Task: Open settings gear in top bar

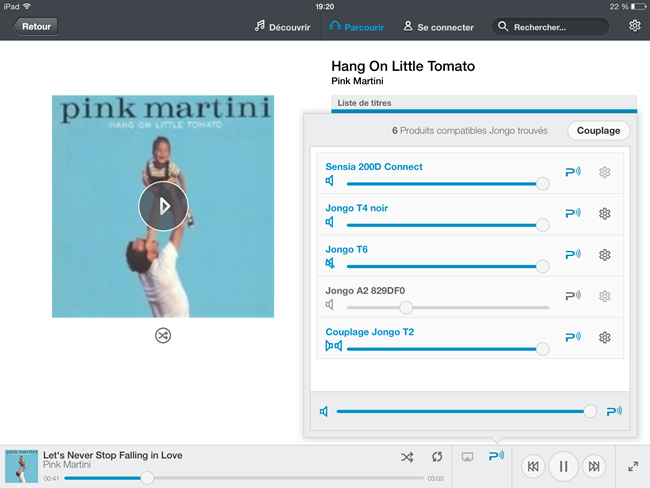Action: pyautogui.click(x=635, y=26)
